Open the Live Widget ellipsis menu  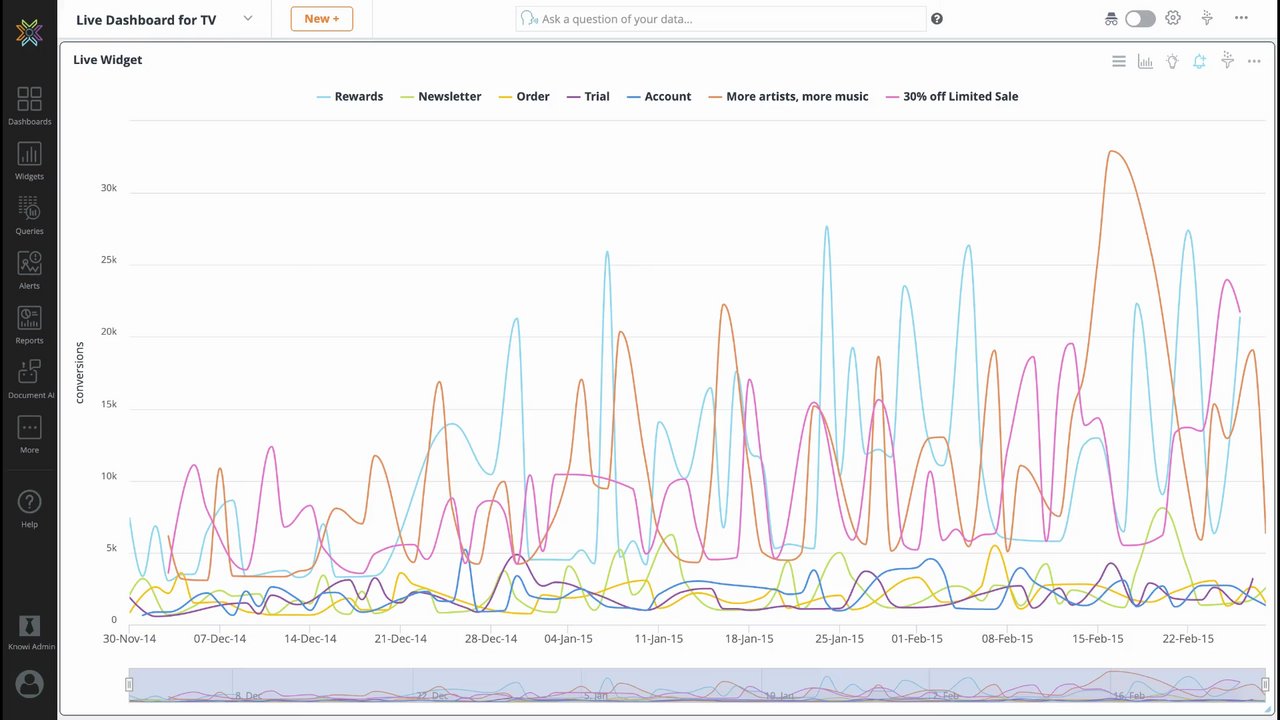(x=1254, y=61)
